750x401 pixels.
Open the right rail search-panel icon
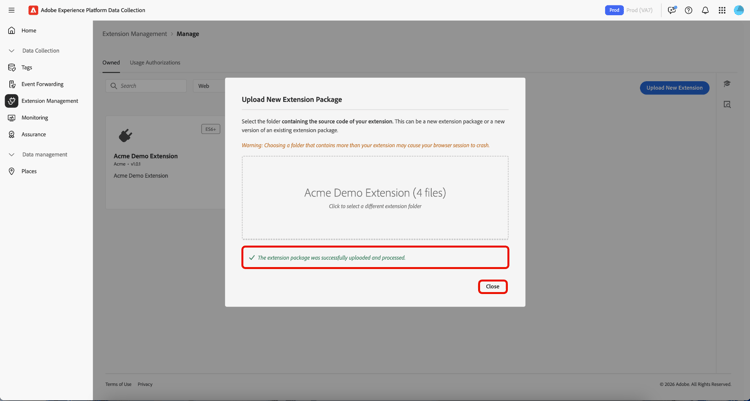point(727,104)
